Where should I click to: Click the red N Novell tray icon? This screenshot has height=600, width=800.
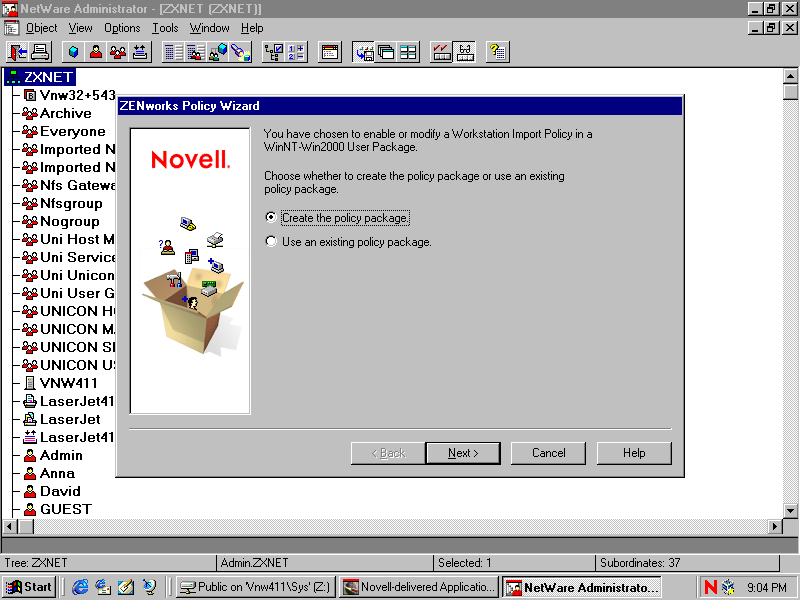pyautogui.click(x=710, y=587)
